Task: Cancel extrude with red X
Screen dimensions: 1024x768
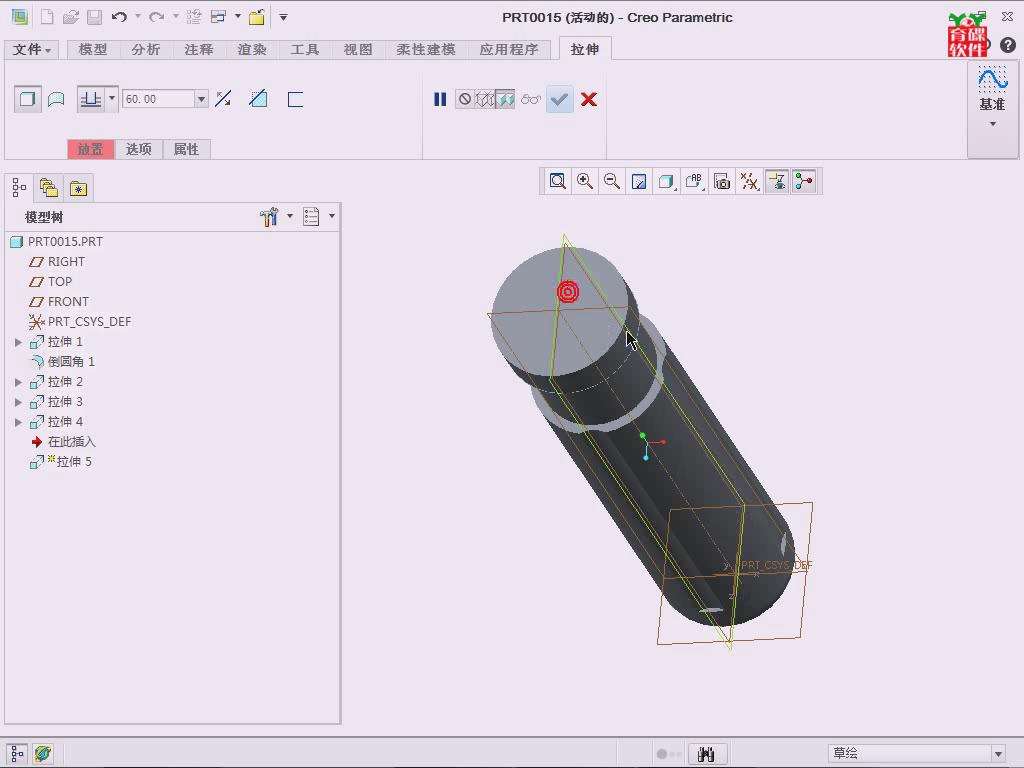Action: (588, 99)
